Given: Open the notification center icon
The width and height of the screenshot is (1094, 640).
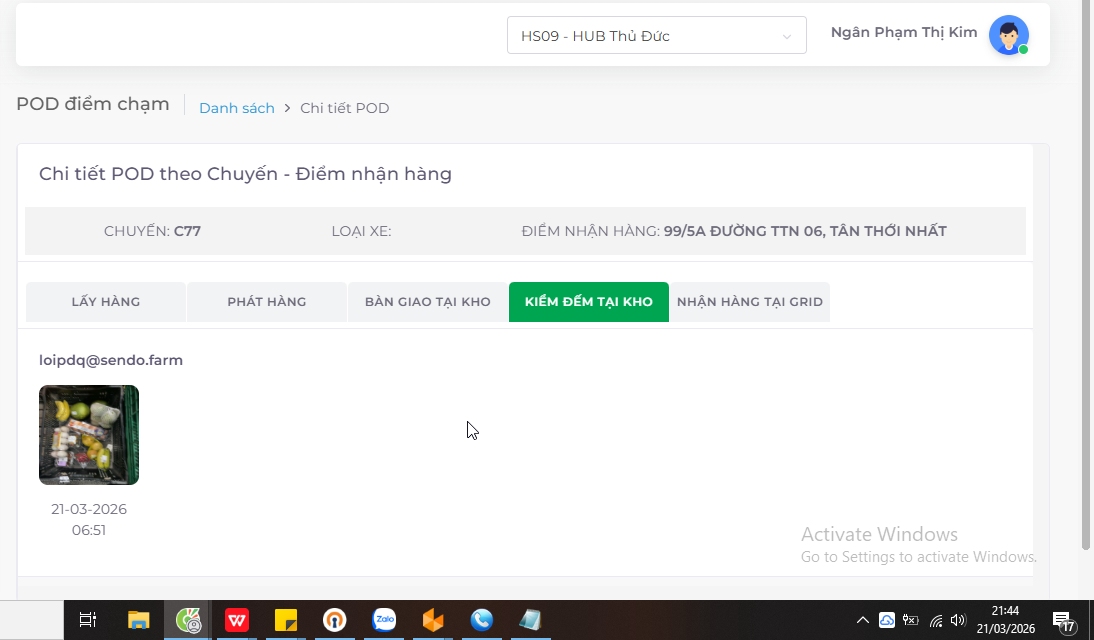Looking at the screenshot, I should (1063, 620).
